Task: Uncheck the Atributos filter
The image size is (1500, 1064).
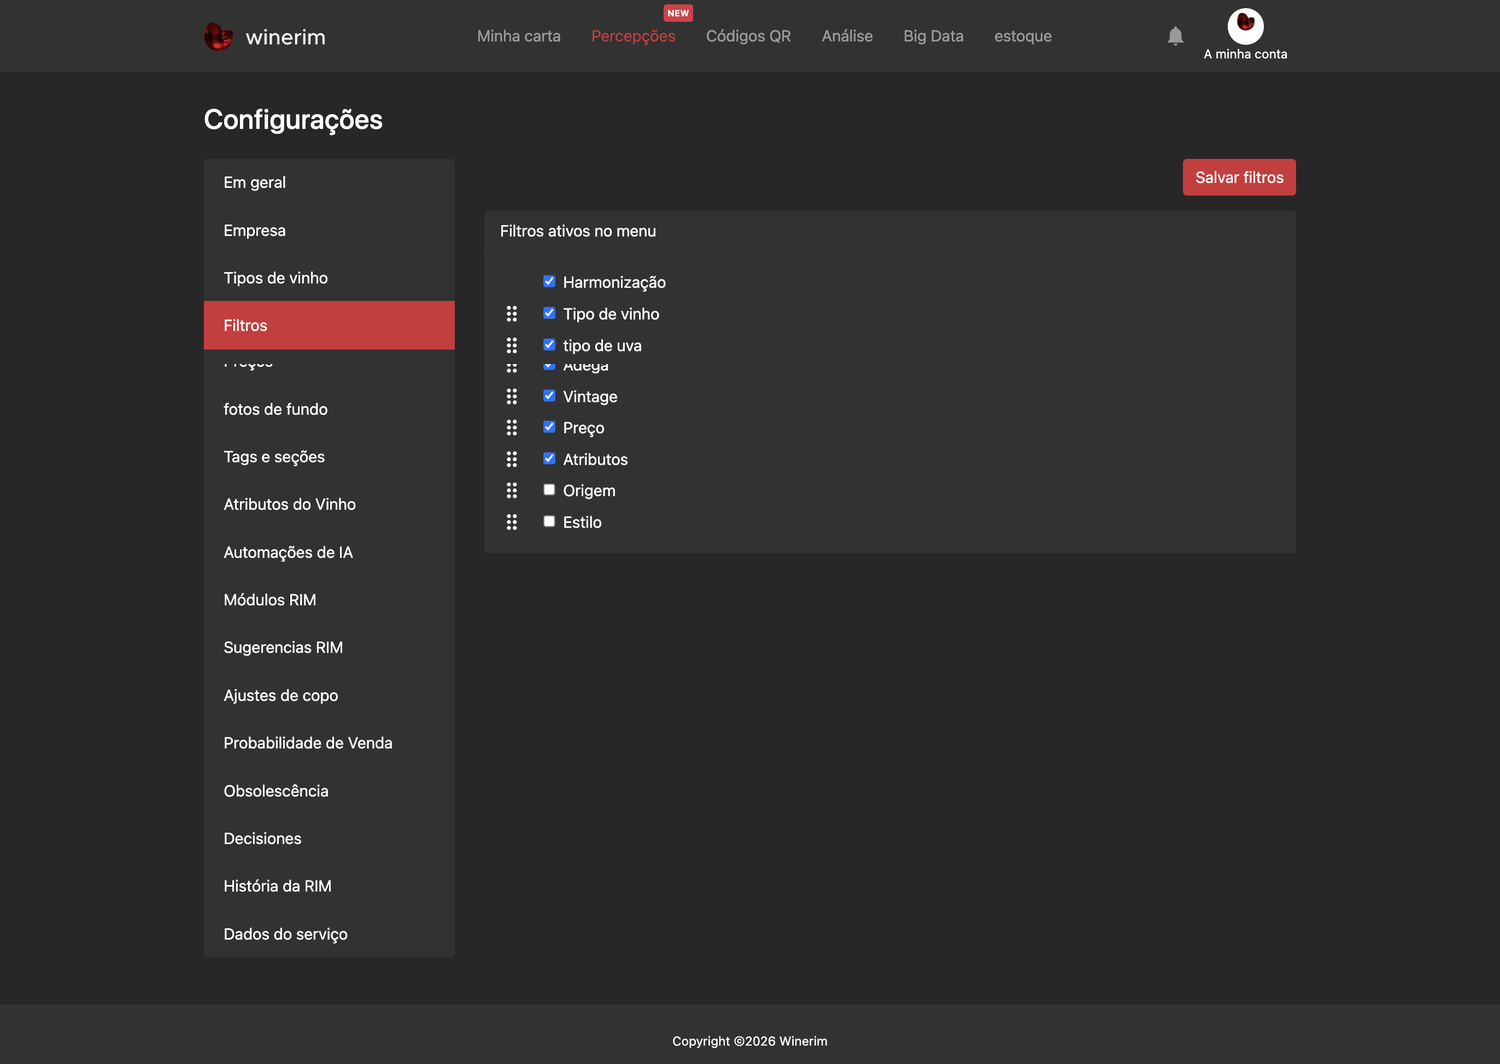Action: point(549,458)
